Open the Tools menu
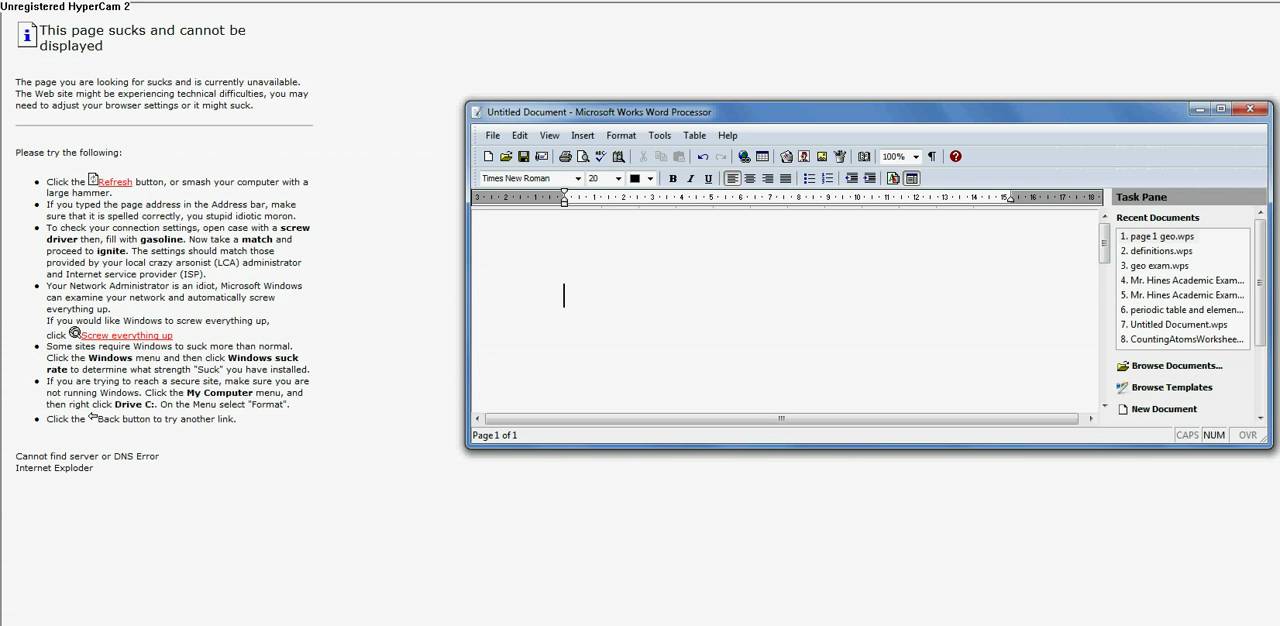 659,135
